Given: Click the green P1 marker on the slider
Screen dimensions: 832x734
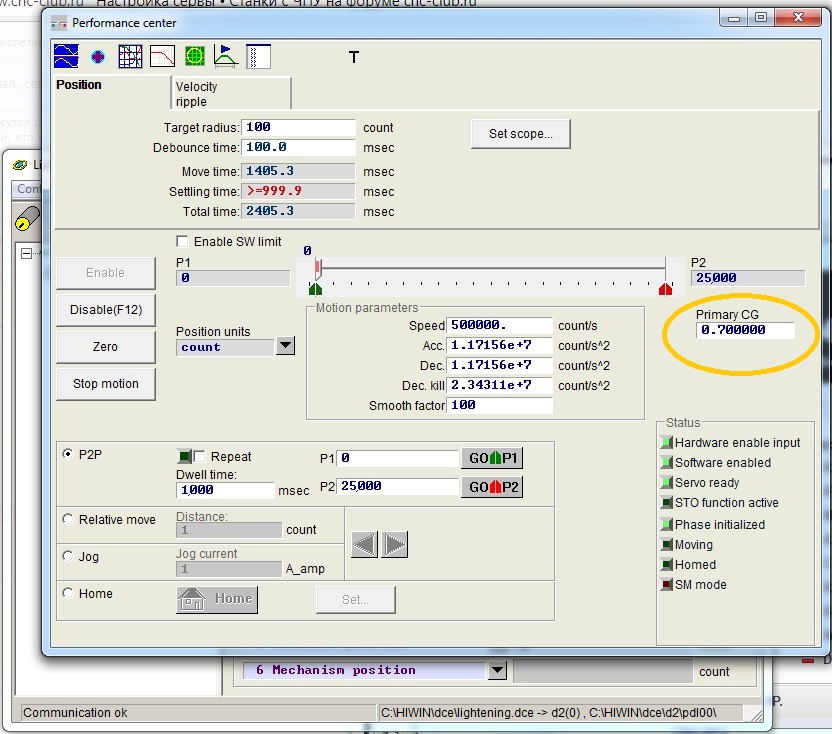Looking at the screenshot, I should coord(315,288).
